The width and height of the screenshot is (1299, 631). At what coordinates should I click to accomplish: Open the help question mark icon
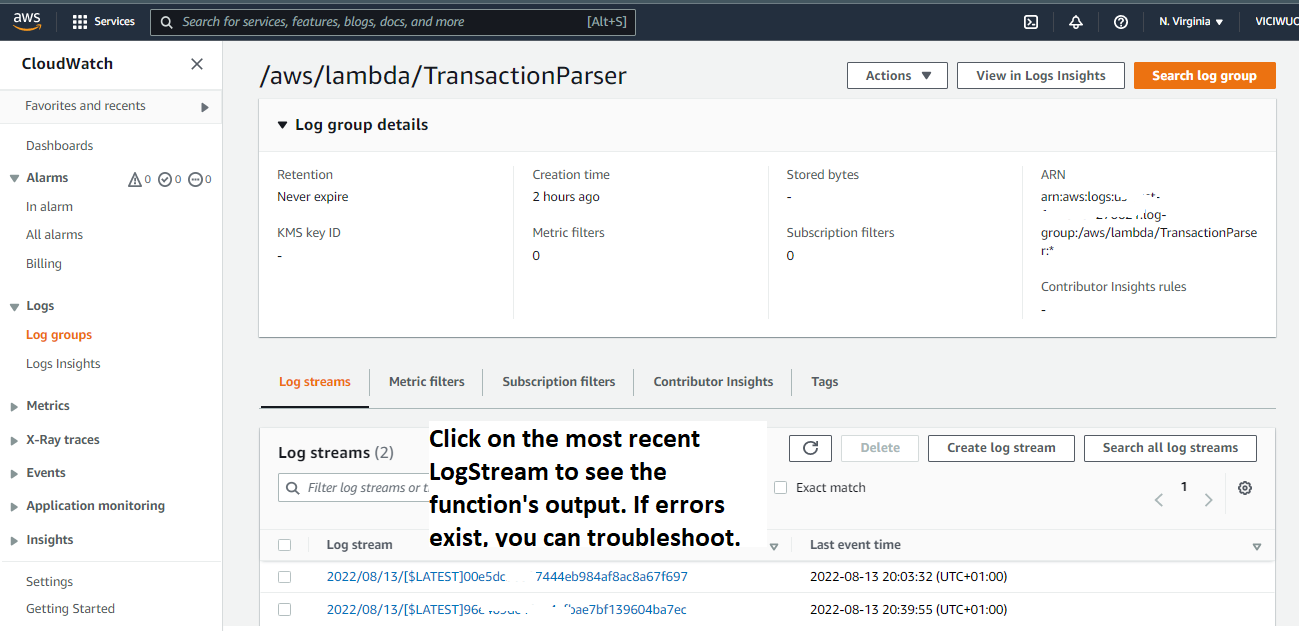click(1121, 22)
